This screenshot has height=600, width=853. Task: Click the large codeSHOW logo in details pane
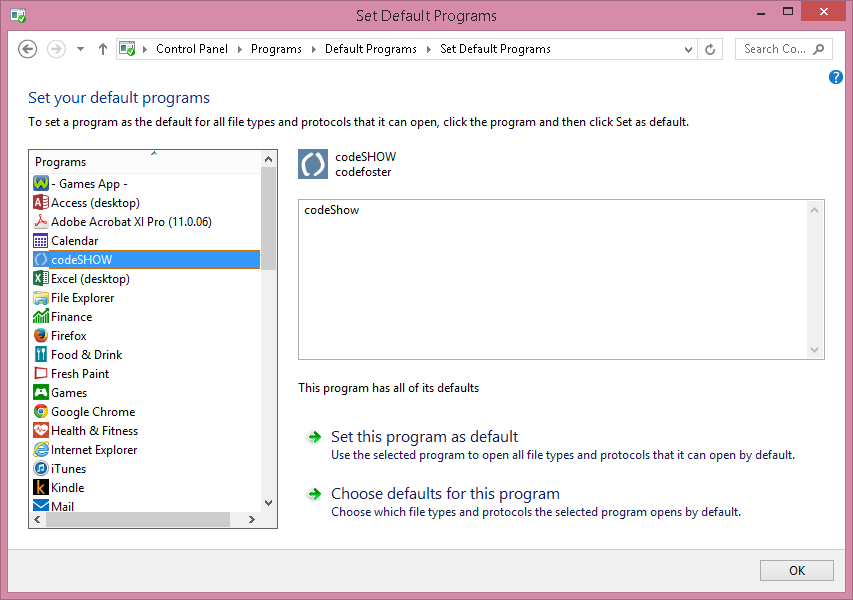[313, 164]
